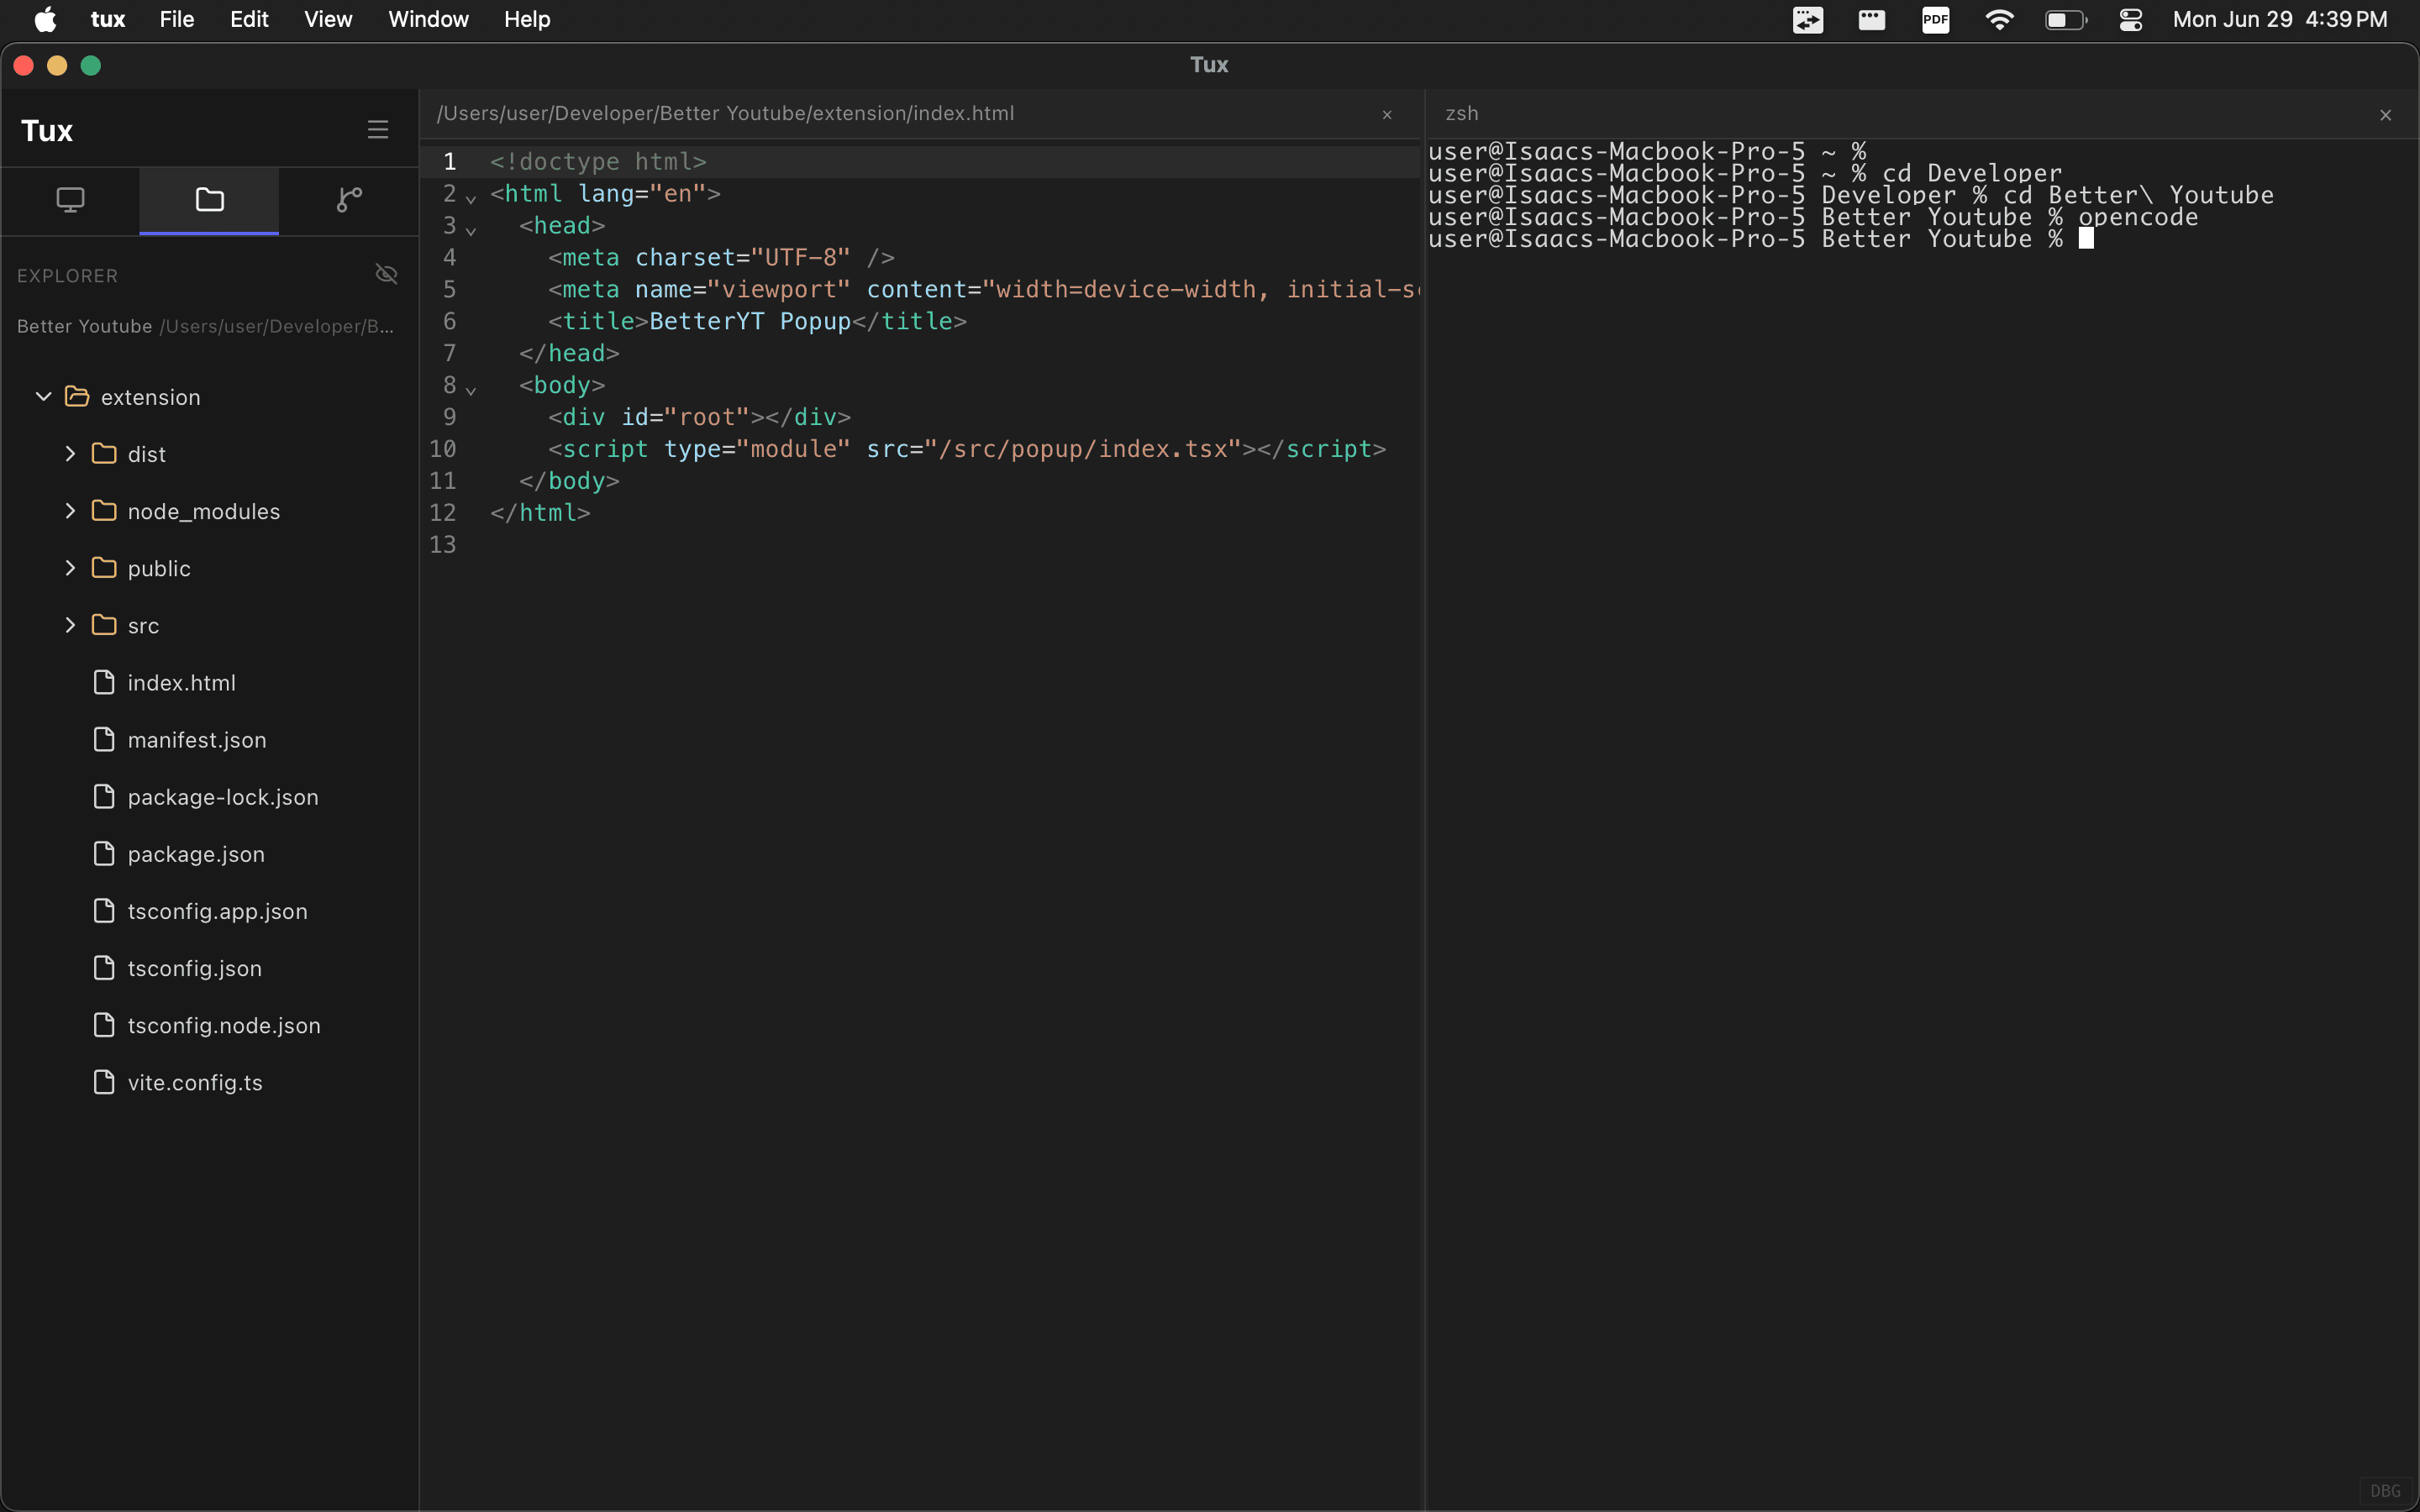
Task: Click the EXPLORER panel heading
Action: [x=67, y=275]
